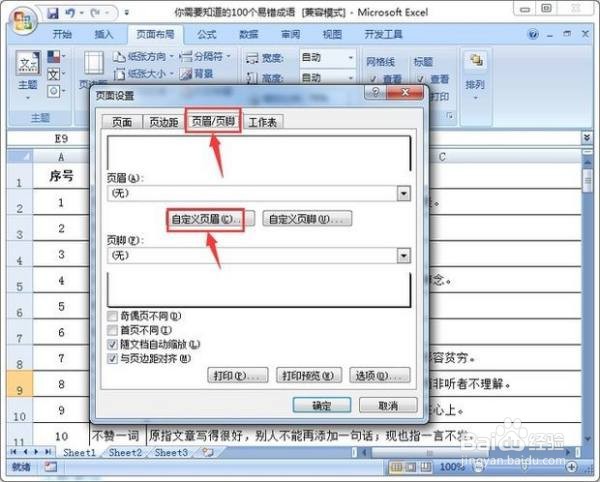600x482 pixels.
Task: Go to last sheet navigation arrow
Action: (48, 452)
